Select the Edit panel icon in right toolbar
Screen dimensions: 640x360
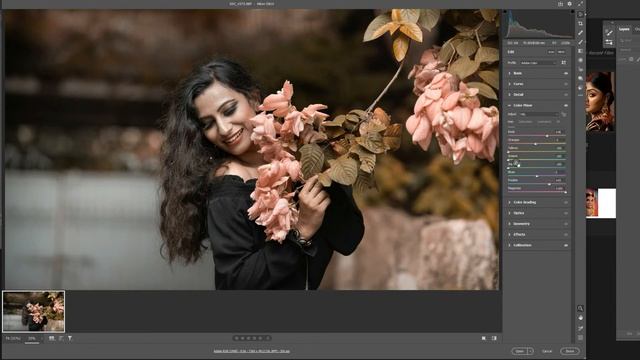coord(580,14)
